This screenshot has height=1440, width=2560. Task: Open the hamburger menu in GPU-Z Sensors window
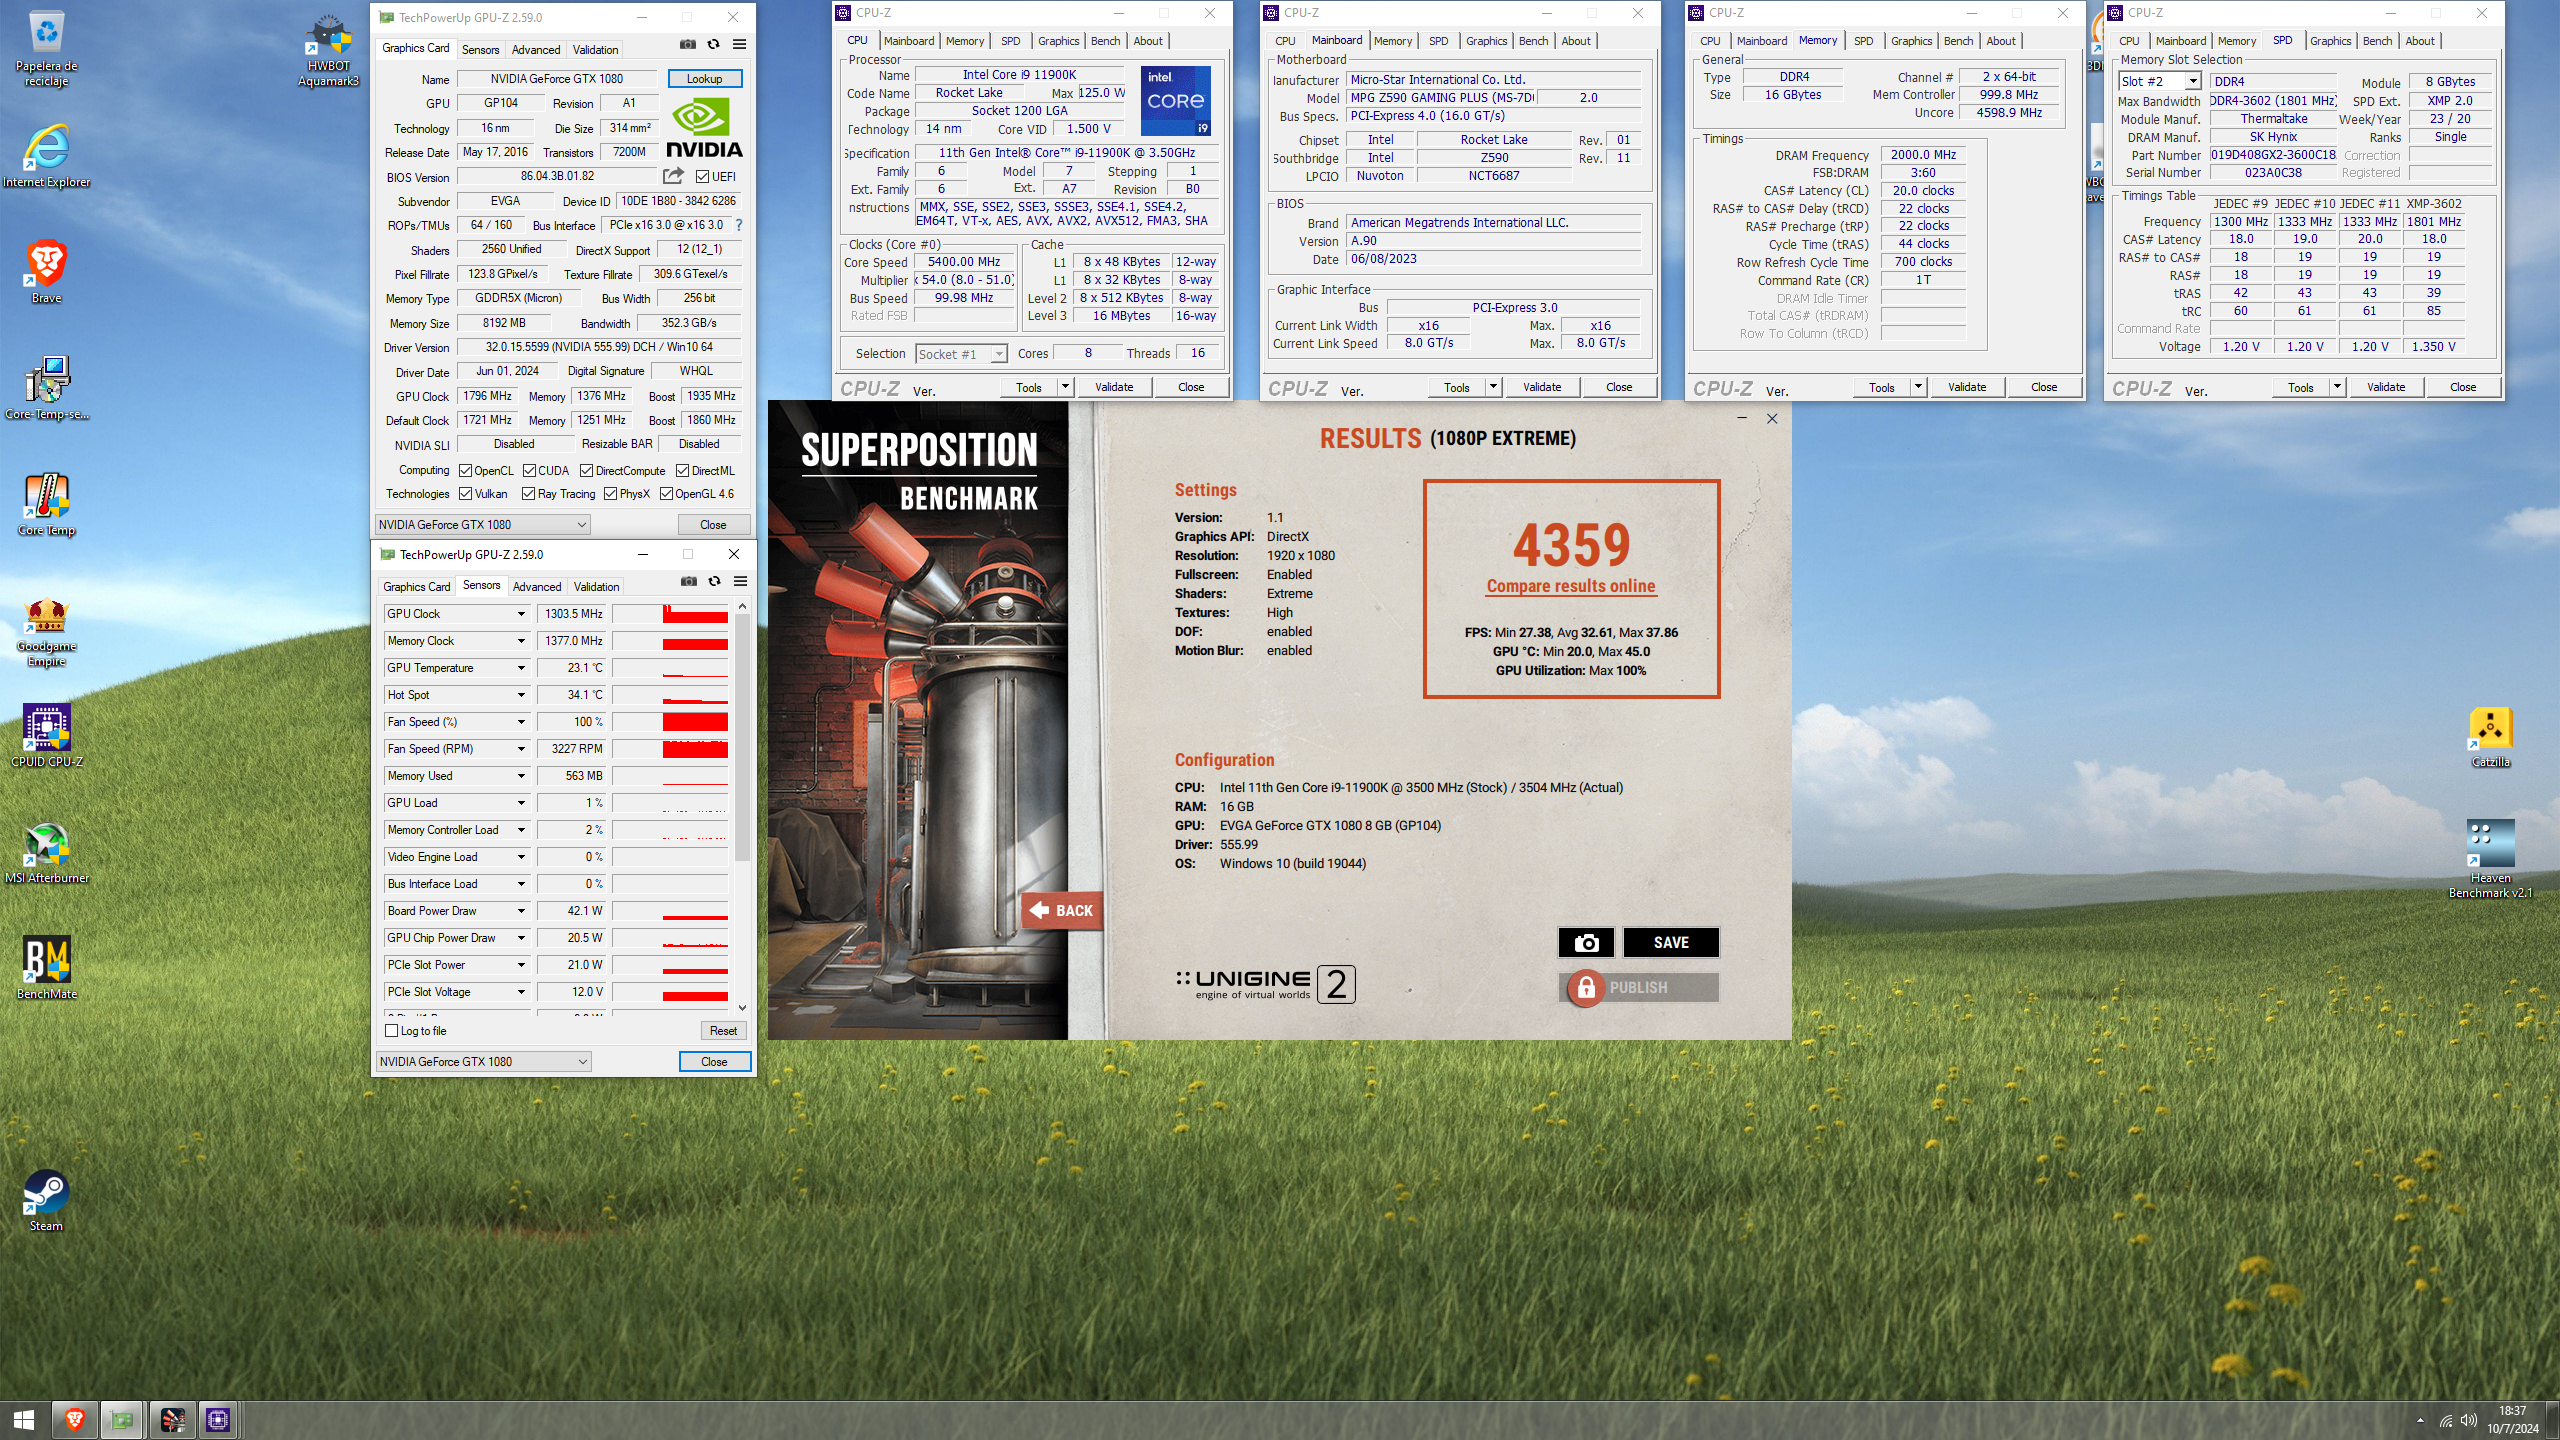coord(741,581)
